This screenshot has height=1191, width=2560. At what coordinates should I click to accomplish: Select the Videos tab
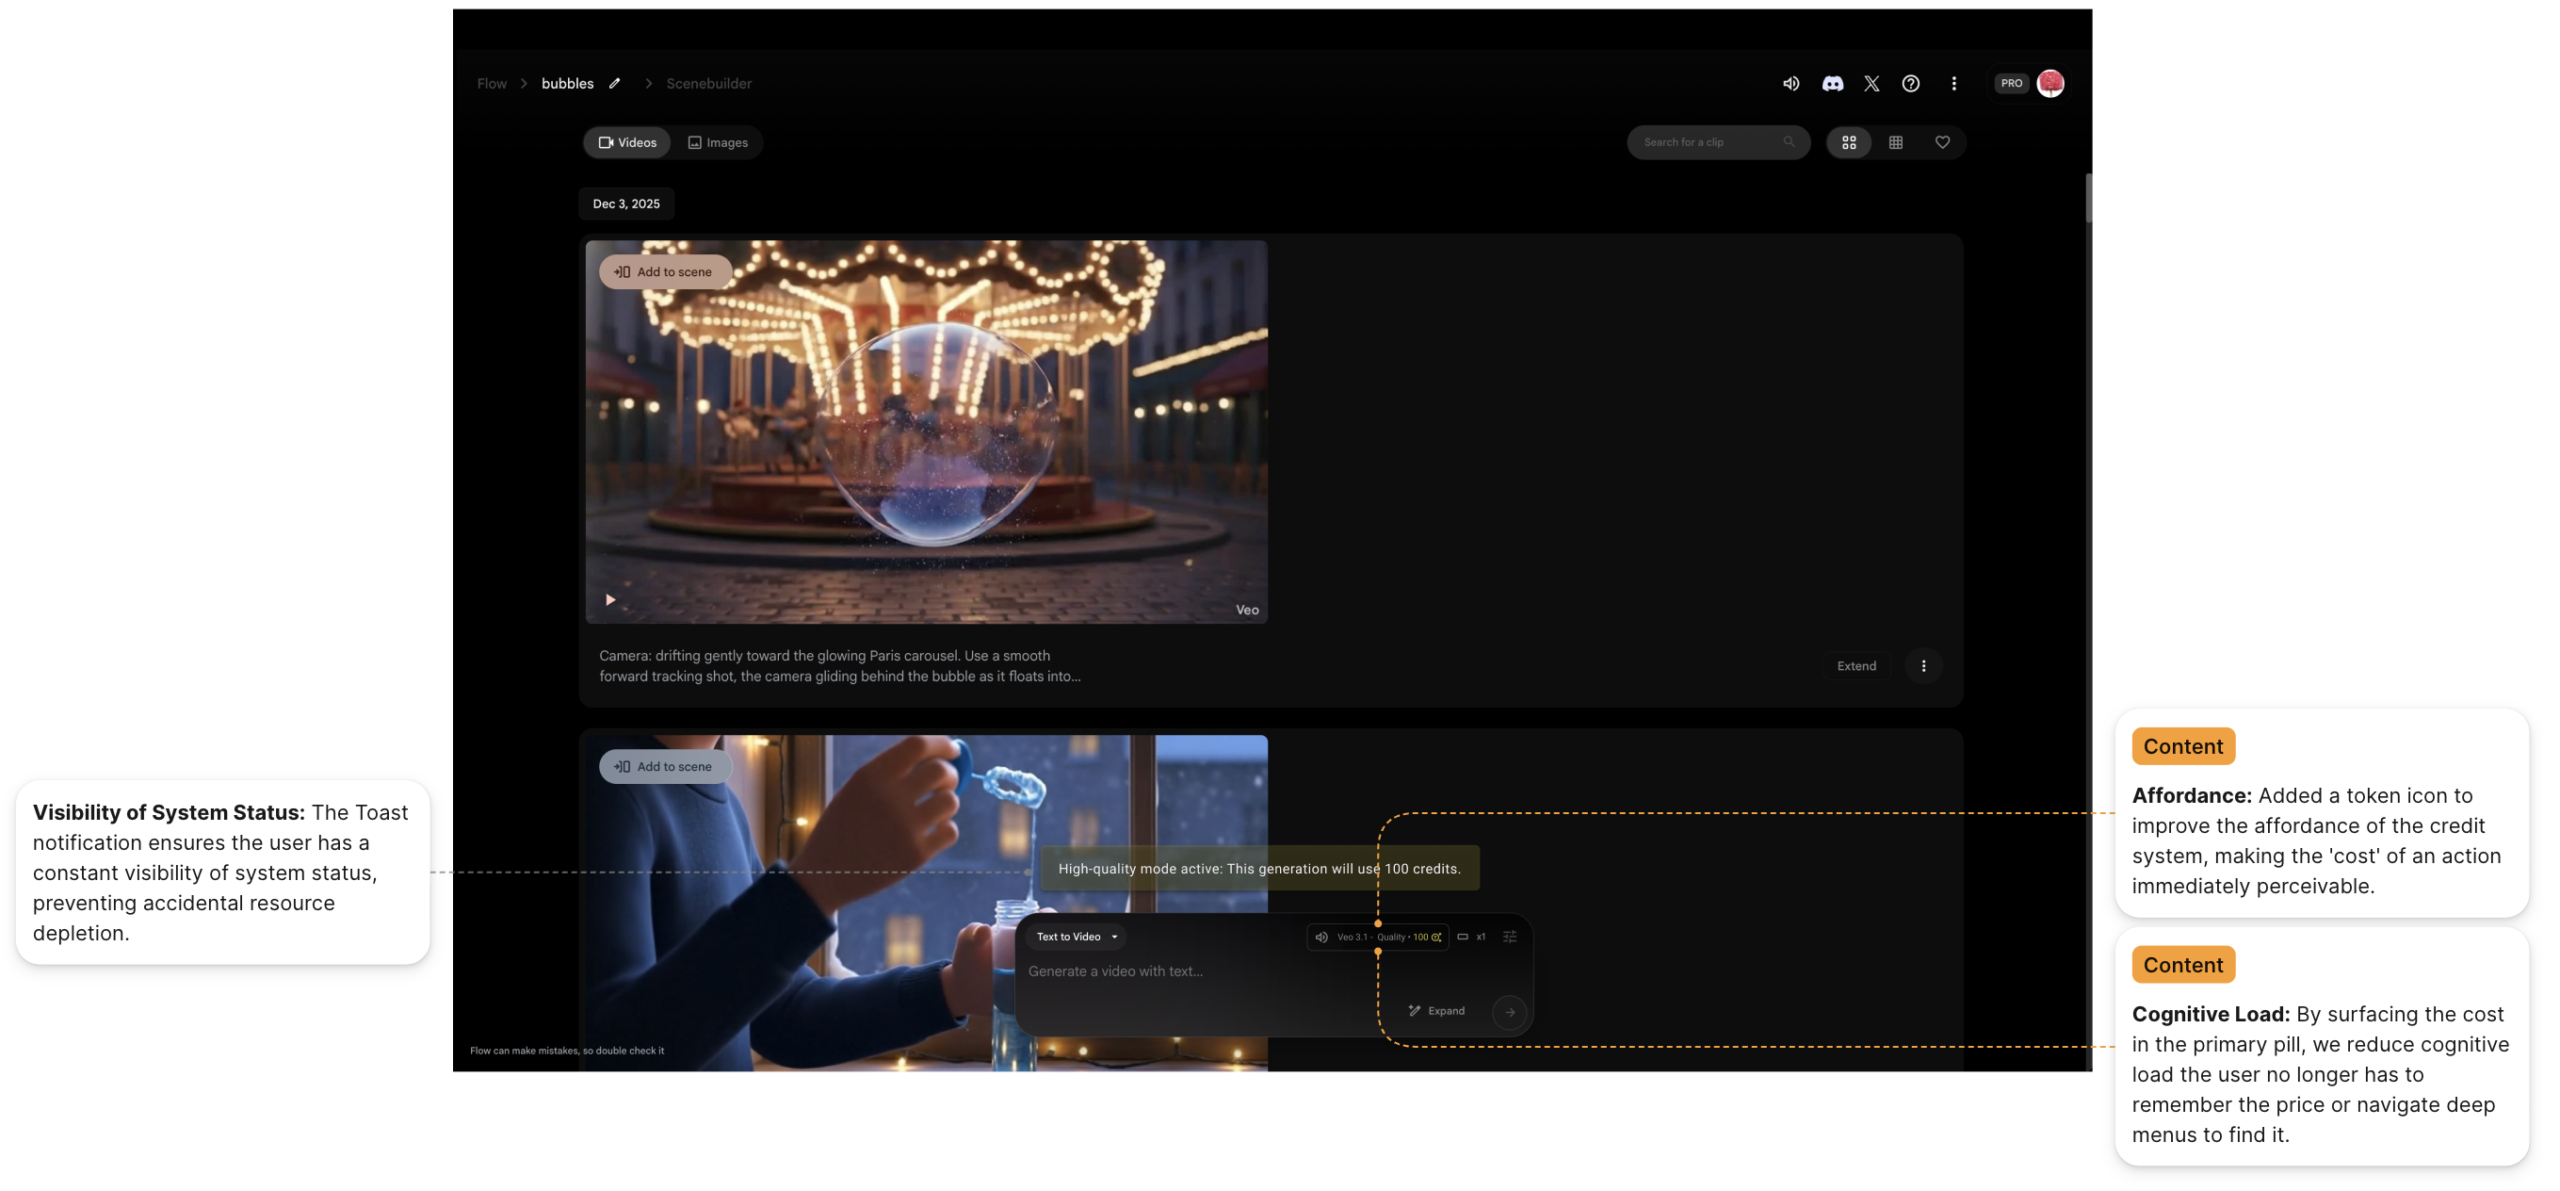(x=627, y=143)
